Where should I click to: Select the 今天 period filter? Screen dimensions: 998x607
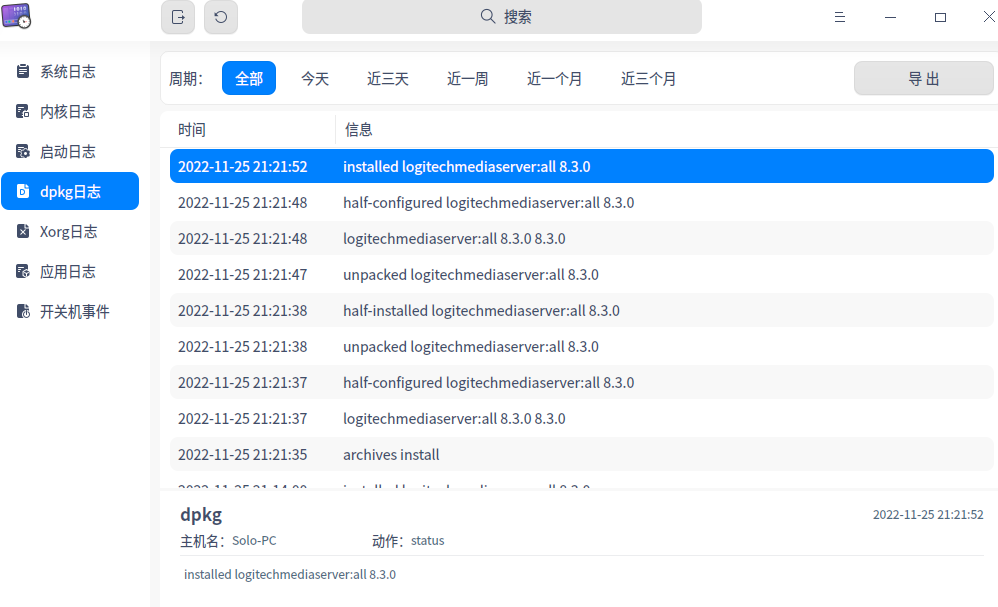tap(315, 77)
